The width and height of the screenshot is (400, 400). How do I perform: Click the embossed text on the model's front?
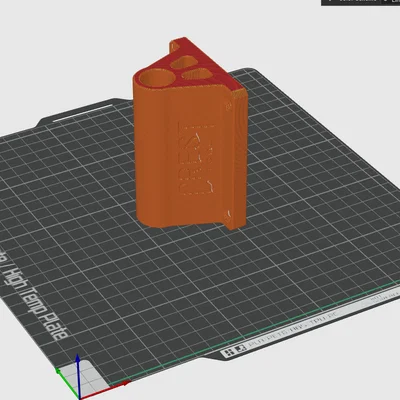[x=197, y=158]
